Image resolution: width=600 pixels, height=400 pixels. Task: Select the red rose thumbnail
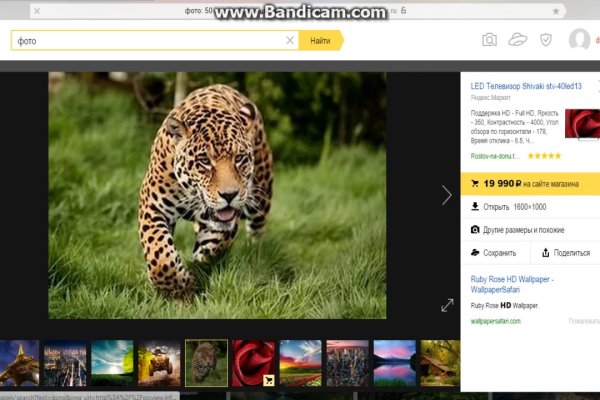click(253, 363)
